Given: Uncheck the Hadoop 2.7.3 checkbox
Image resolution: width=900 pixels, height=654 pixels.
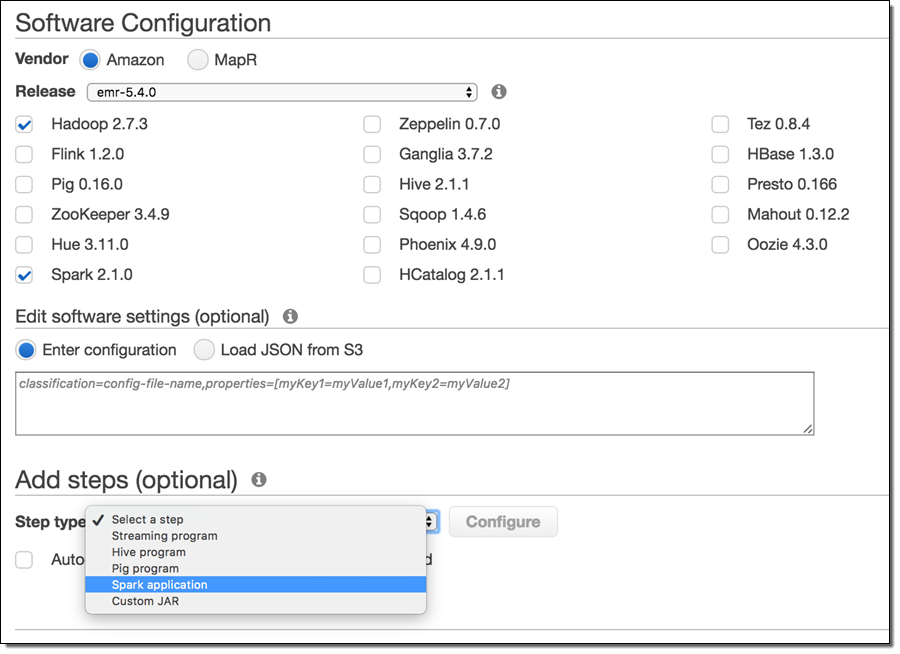Looking at the screenshot, I should tap(25, 125).
